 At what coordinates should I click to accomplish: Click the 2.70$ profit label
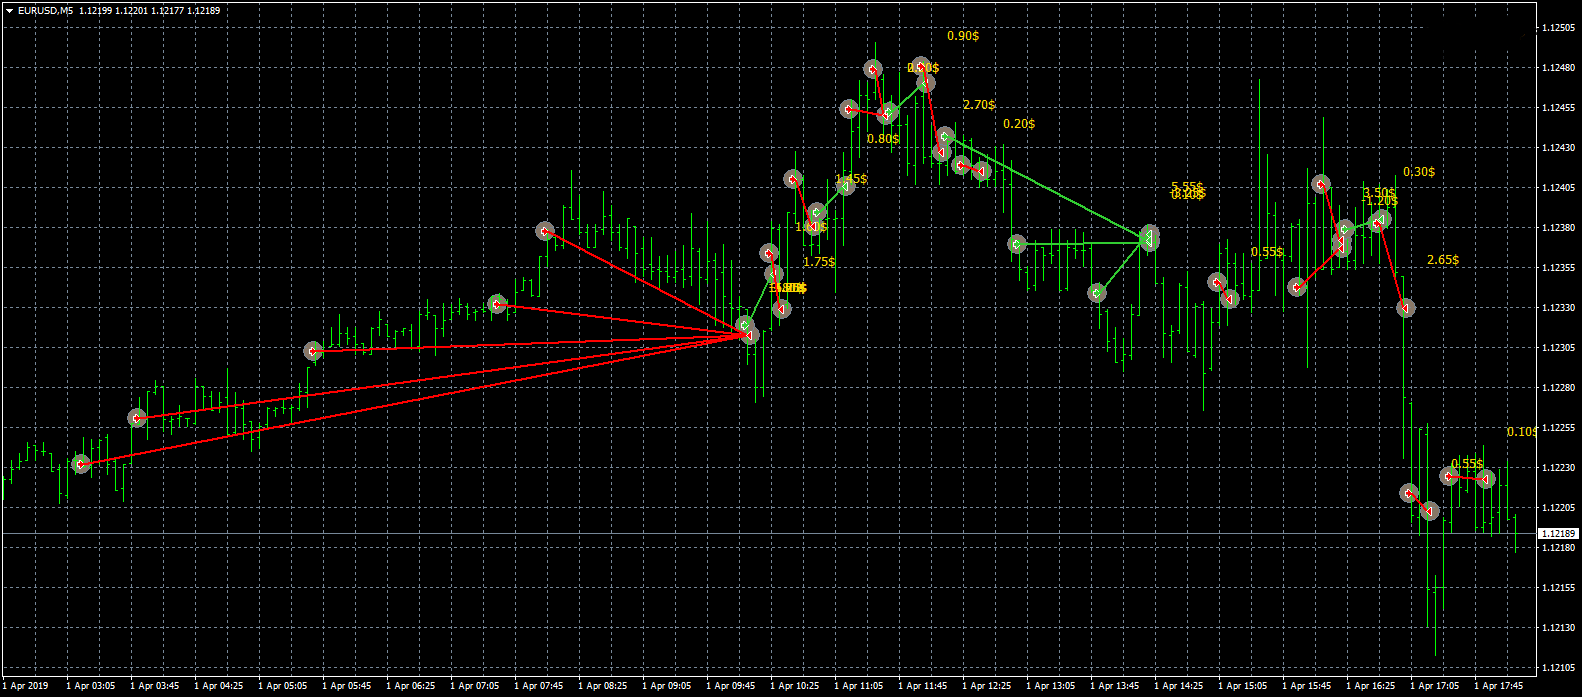[x=979, y=105]
